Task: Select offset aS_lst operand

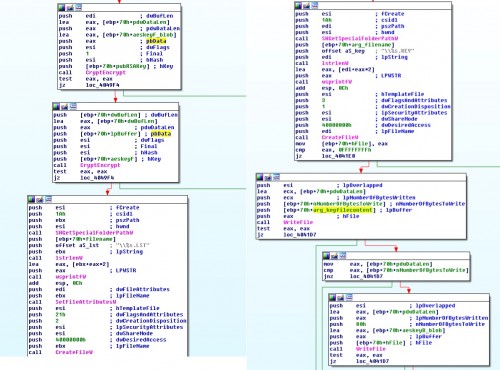Action: (x=77, y=245)
